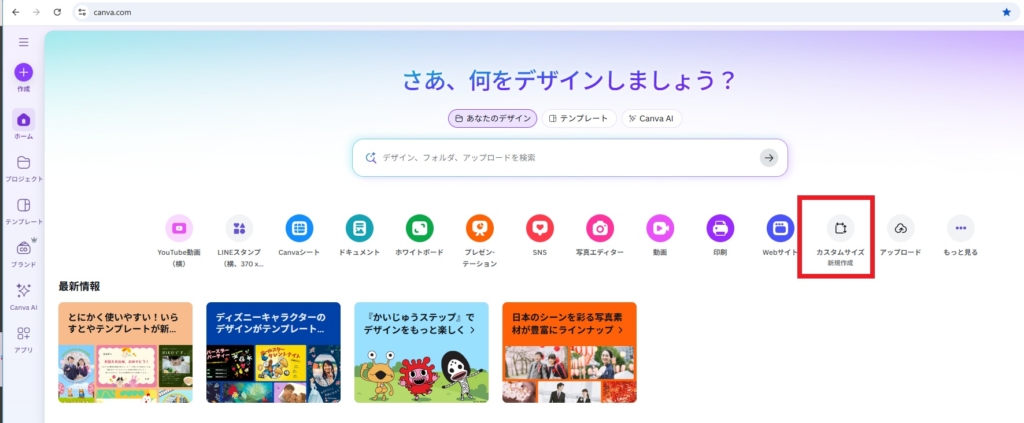Viewport: 1024px width, 423px height.
Task: Open プロジェクト in the left sidebar
Action: (x=24, y=168)
